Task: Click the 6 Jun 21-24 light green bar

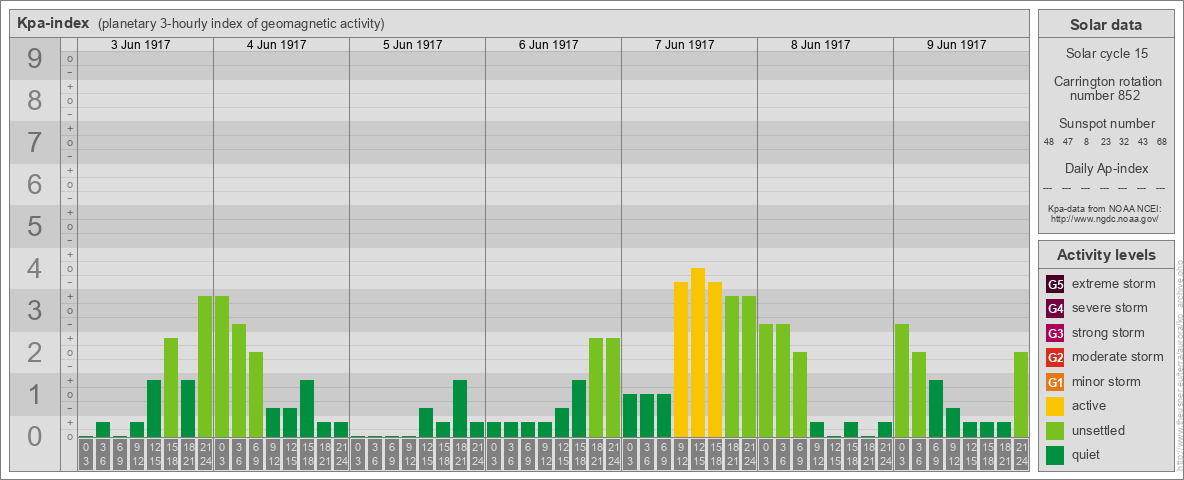Action: [612, 388]
